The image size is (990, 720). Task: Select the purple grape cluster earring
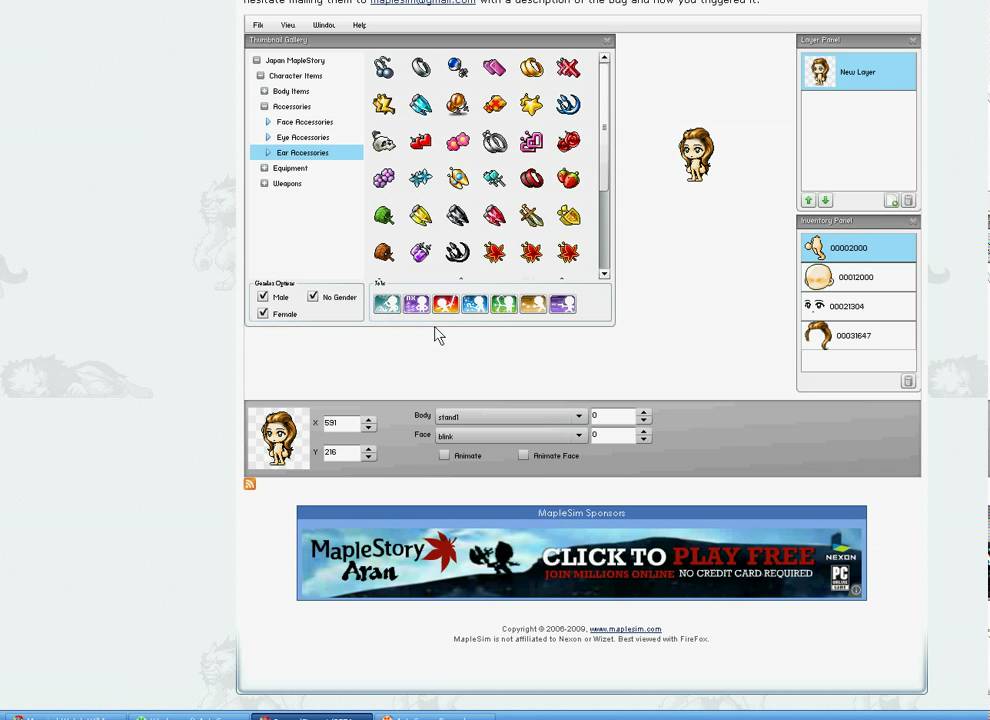pos(384,178)
